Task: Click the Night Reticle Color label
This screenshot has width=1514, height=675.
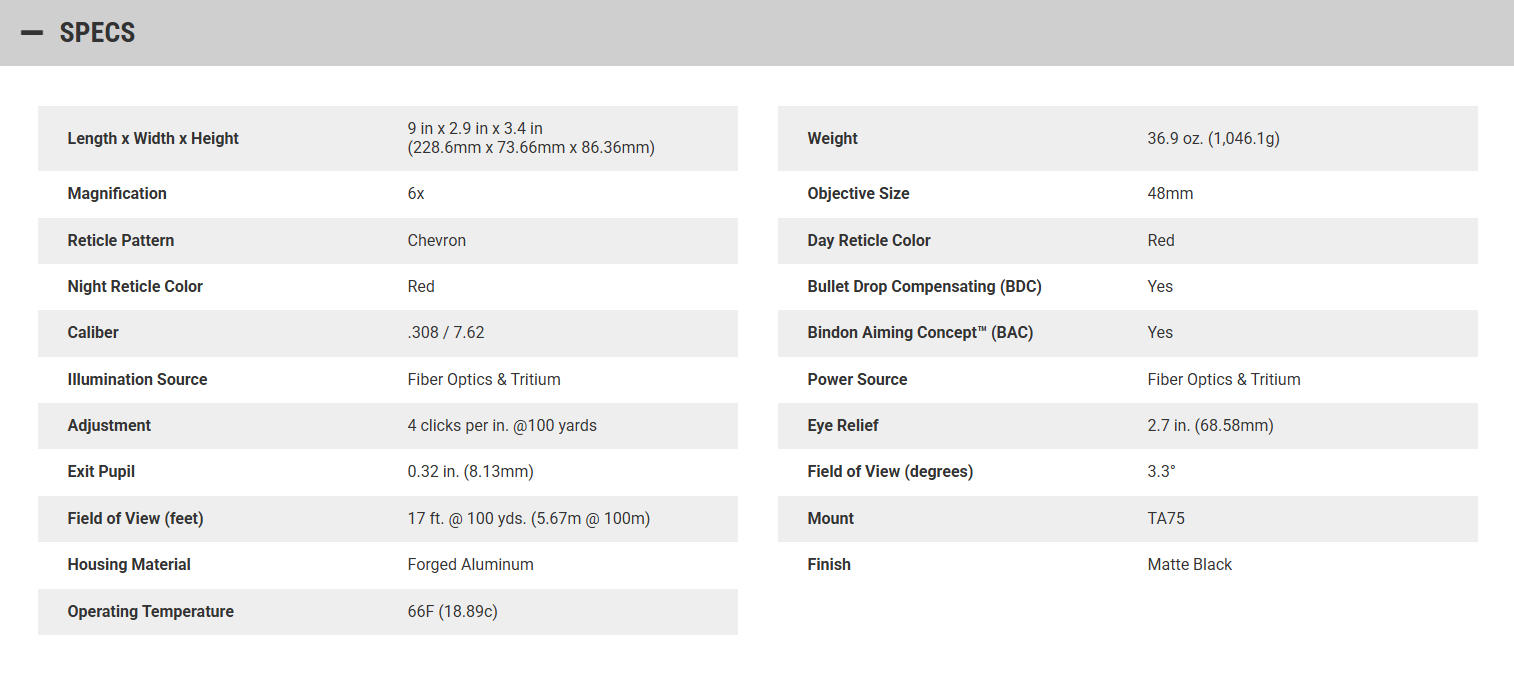Action: [135, 287]
